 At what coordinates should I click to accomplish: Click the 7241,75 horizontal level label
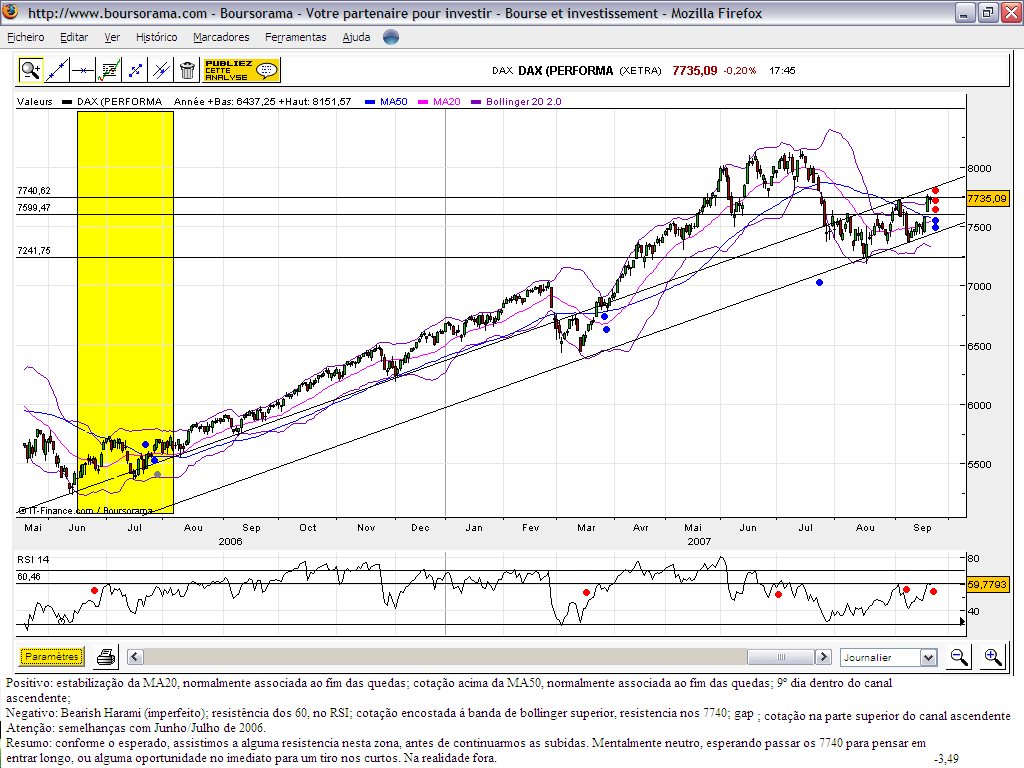click(x=34, y=251)
